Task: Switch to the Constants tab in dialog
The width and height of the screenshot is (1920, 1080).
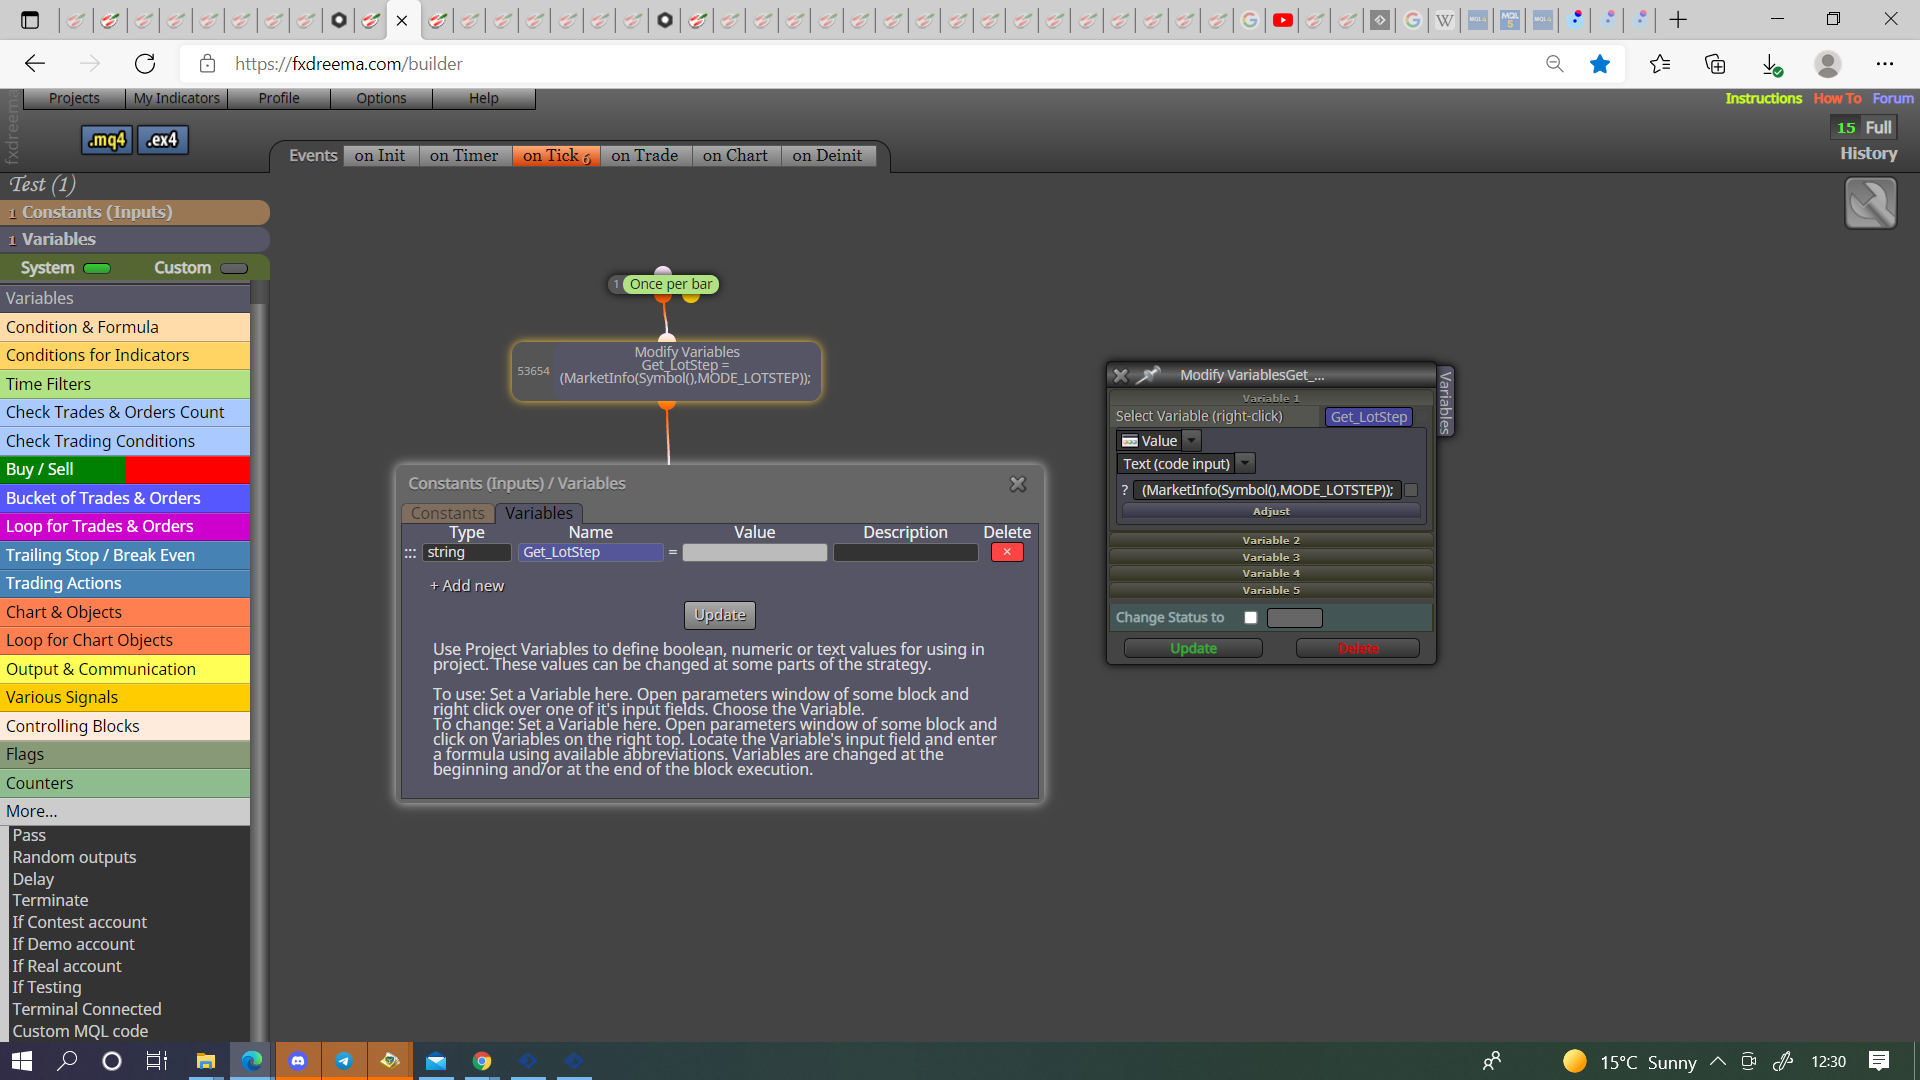Action: point(447,513)
